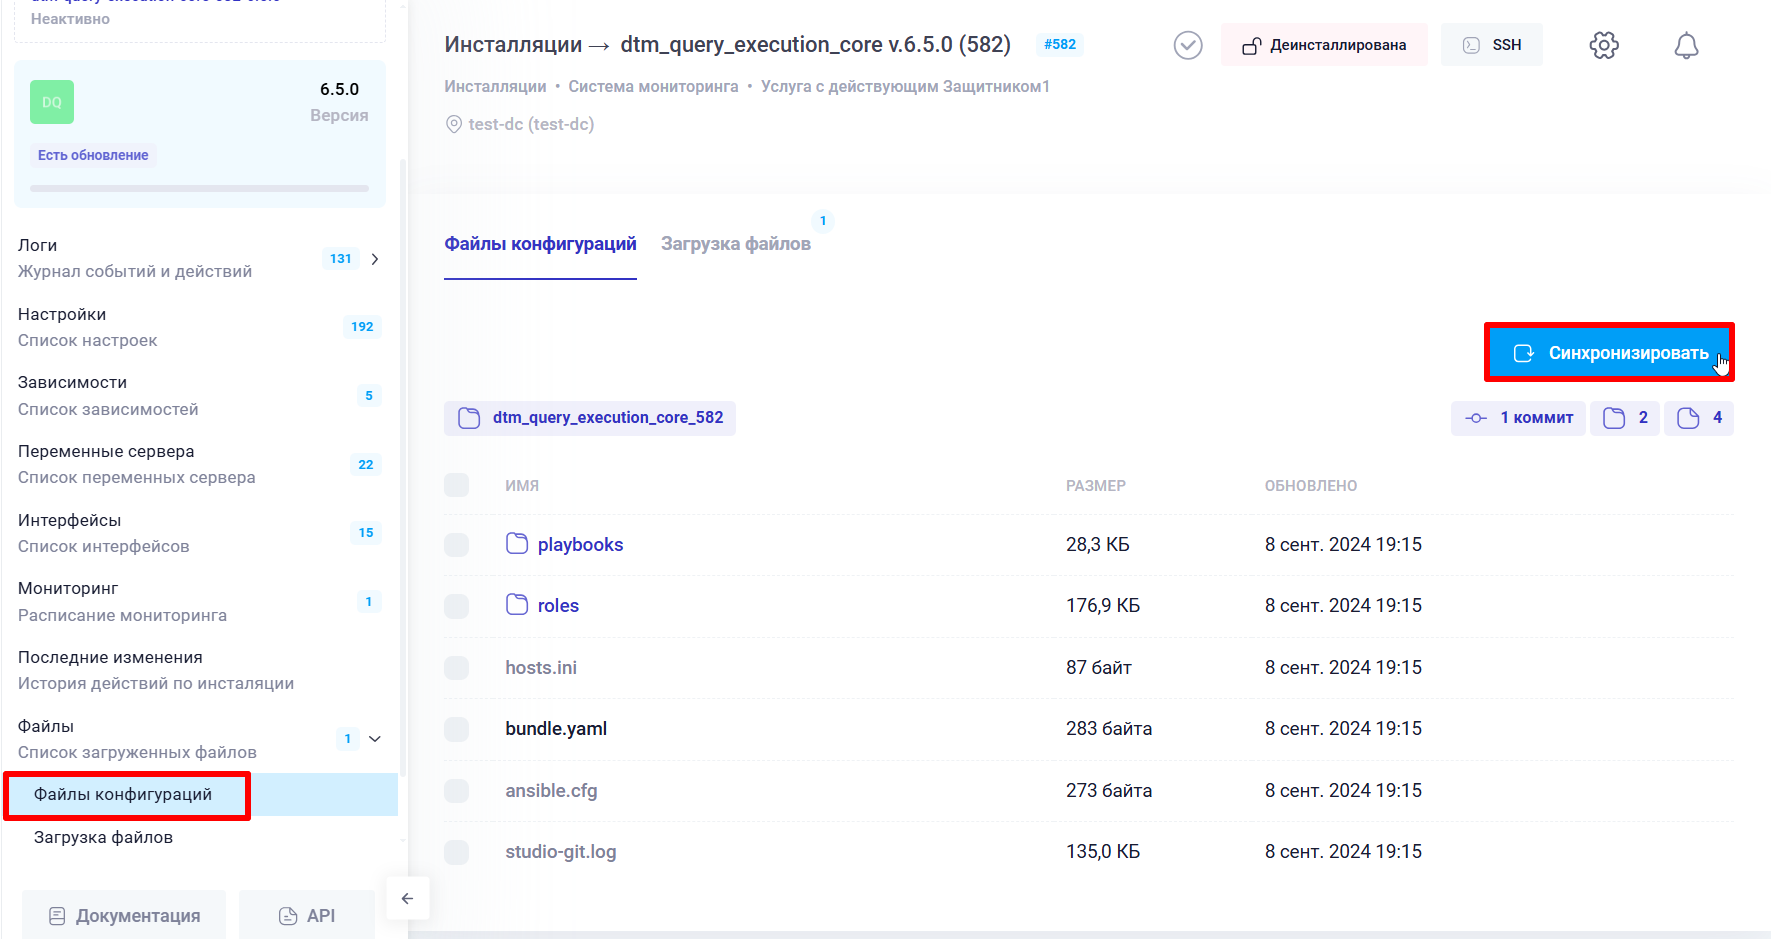Screen dimensions: 1771x939
Task: Click the 1 commit indicator
Action: (x=1518, y=418)
